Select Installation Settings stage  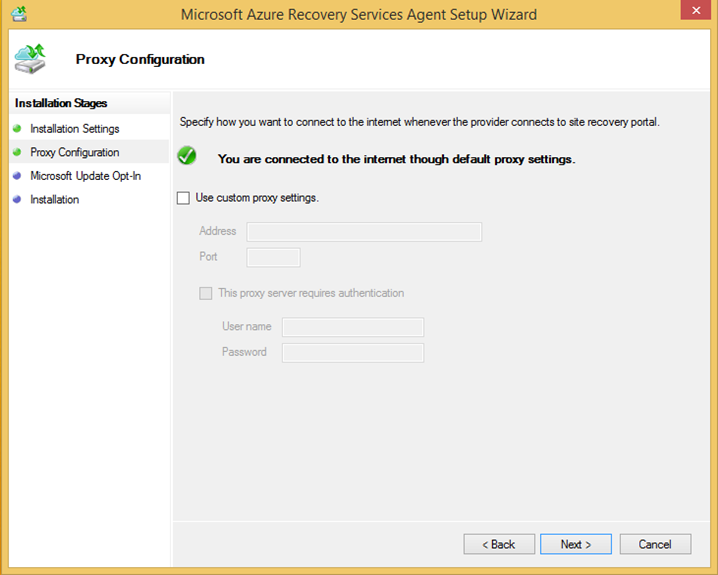tap(75, 129)
